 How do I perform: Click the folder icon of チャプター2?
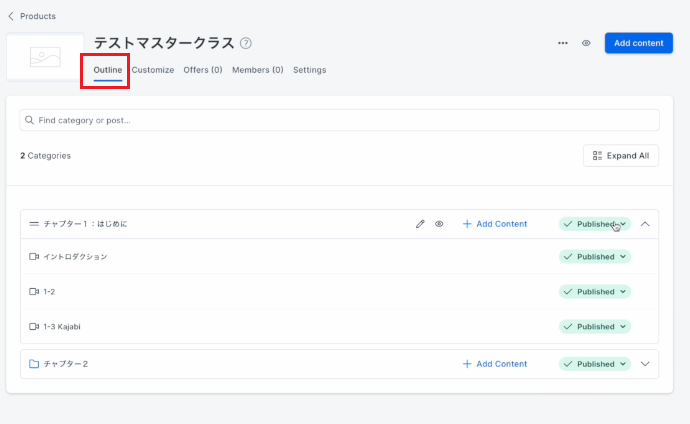point(34,364)
